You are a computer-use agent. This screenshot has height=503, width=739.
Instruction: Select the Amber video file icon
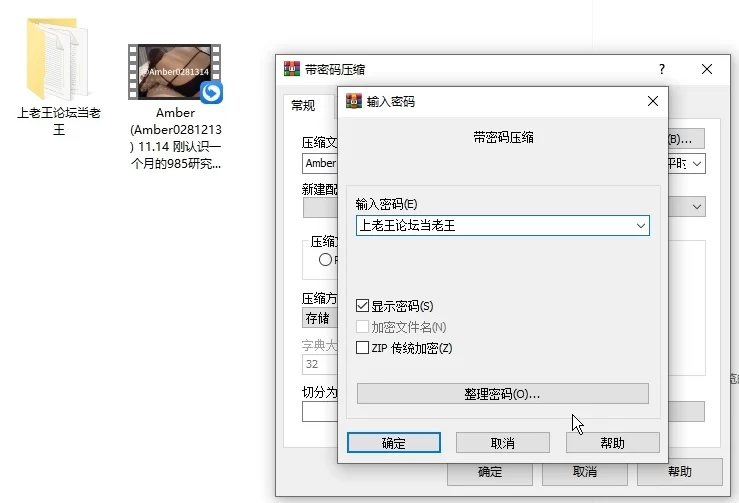175,74
